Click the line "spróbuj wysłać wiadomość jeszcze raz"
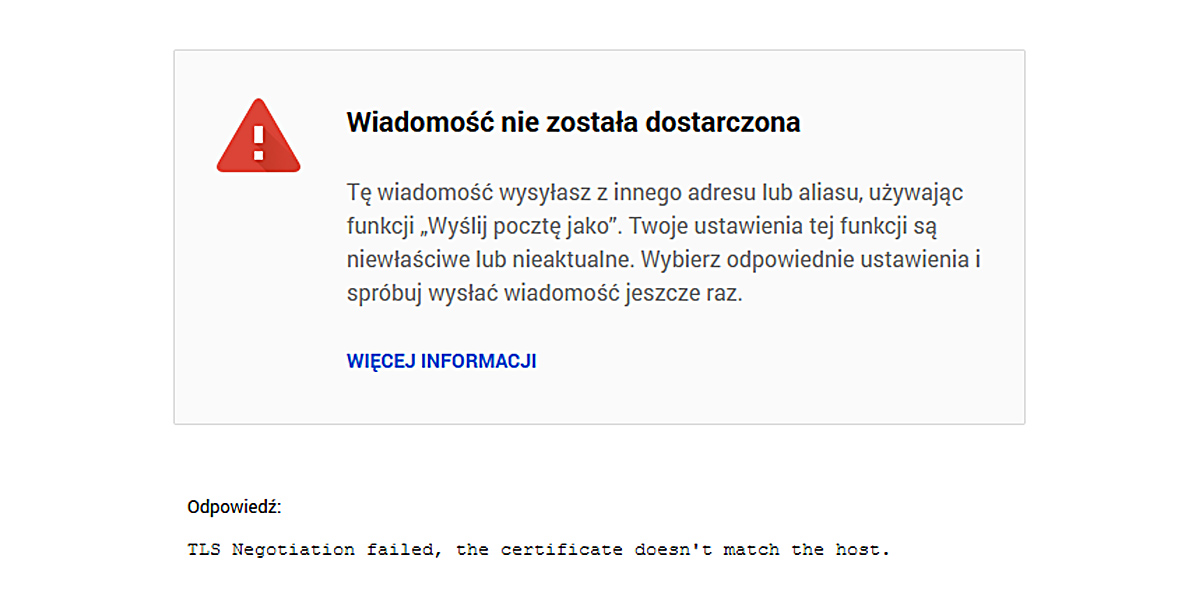This screenshot has height=600, width=1200. pos(544,294)
